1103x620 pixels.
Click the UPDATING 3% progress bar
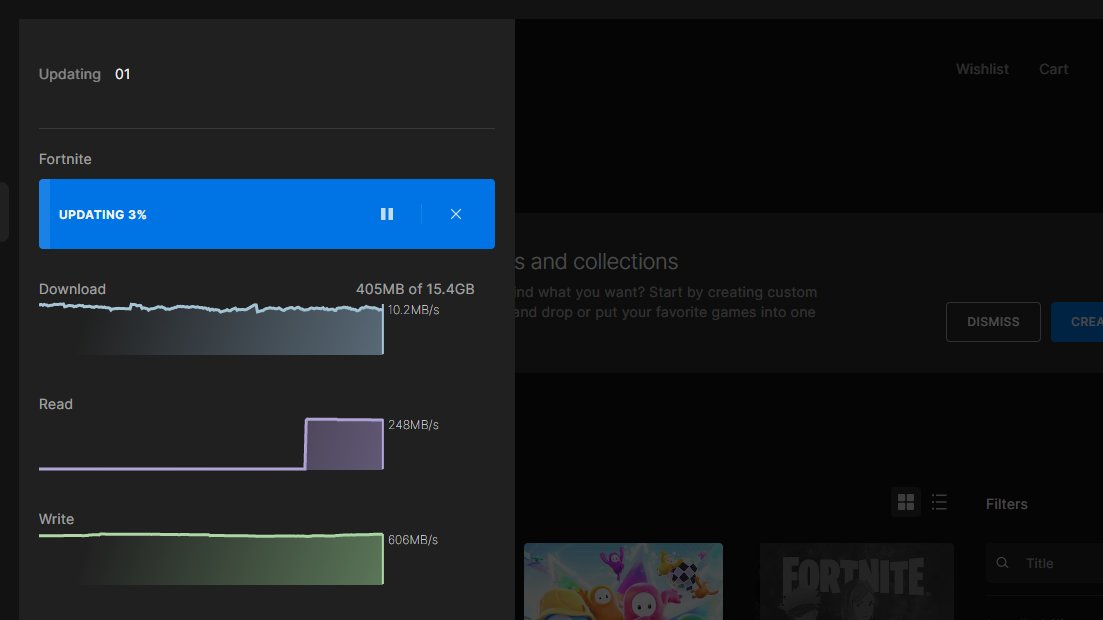click(x=267, y=214)
